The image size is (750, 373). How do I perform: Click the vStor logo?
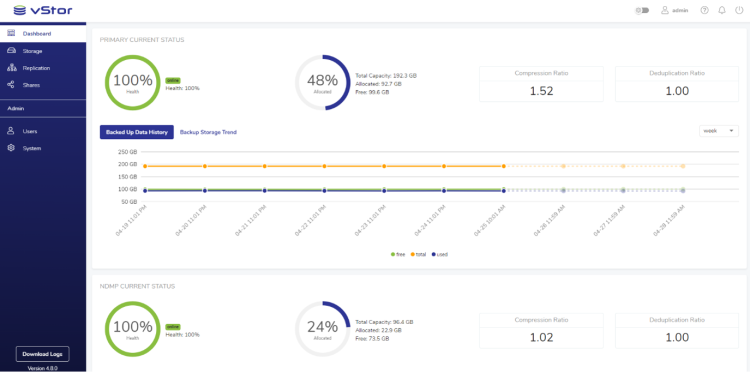(x=43, y=10)
